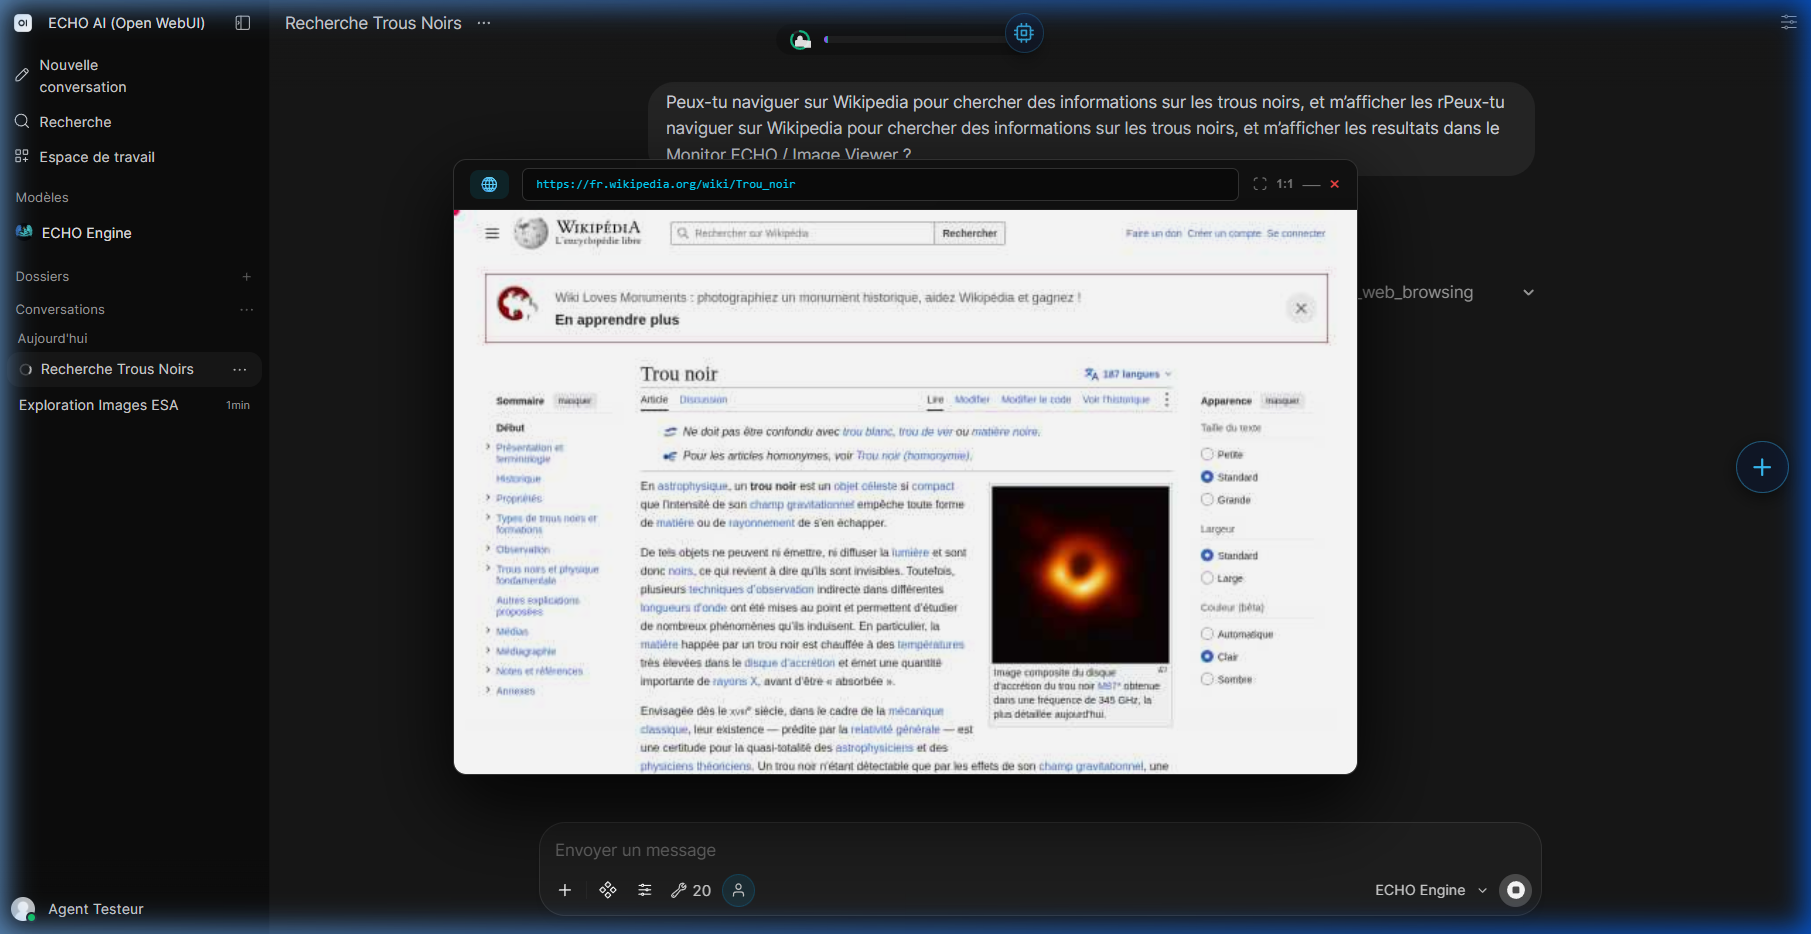Open the Exploration Images ESA conversation

click(x=134, y=405)
